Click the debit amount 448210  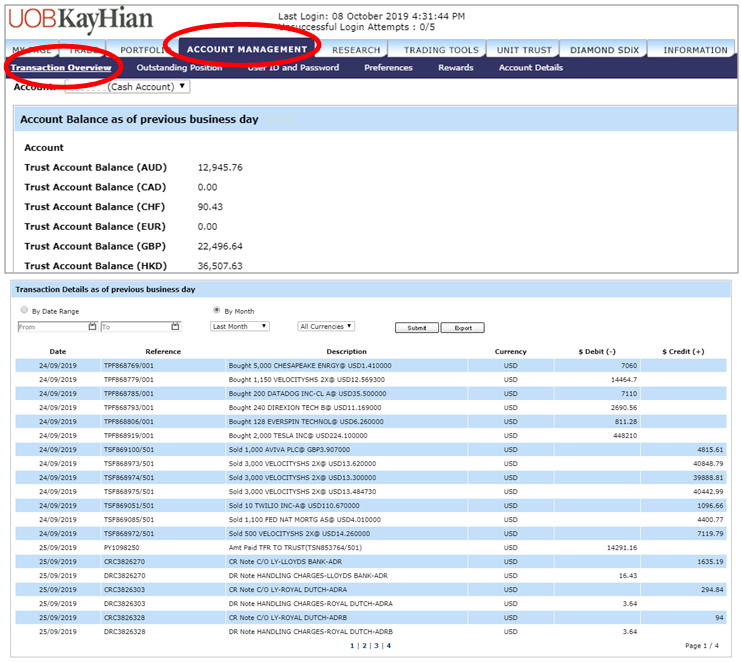pos(625,436)
